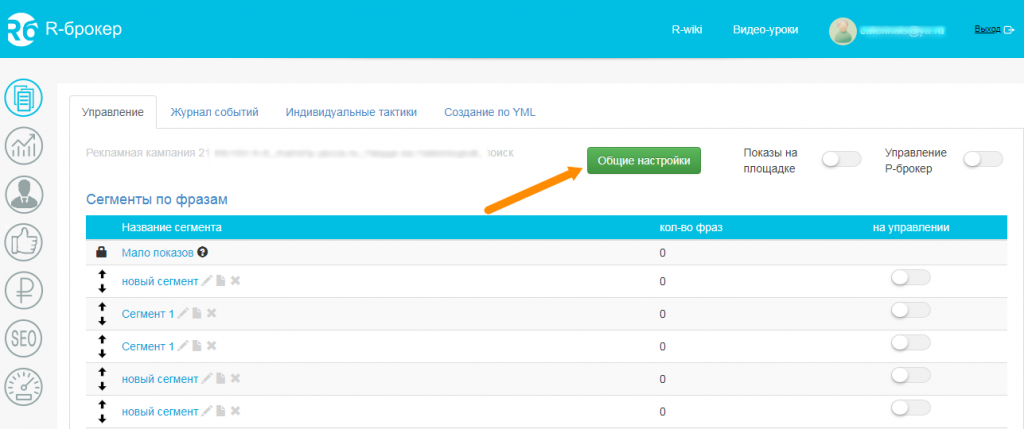1024x429 pixels.
Task: Click the lock icon in Мало показов row
Action: pyautogui.click(x=101, y=252)
